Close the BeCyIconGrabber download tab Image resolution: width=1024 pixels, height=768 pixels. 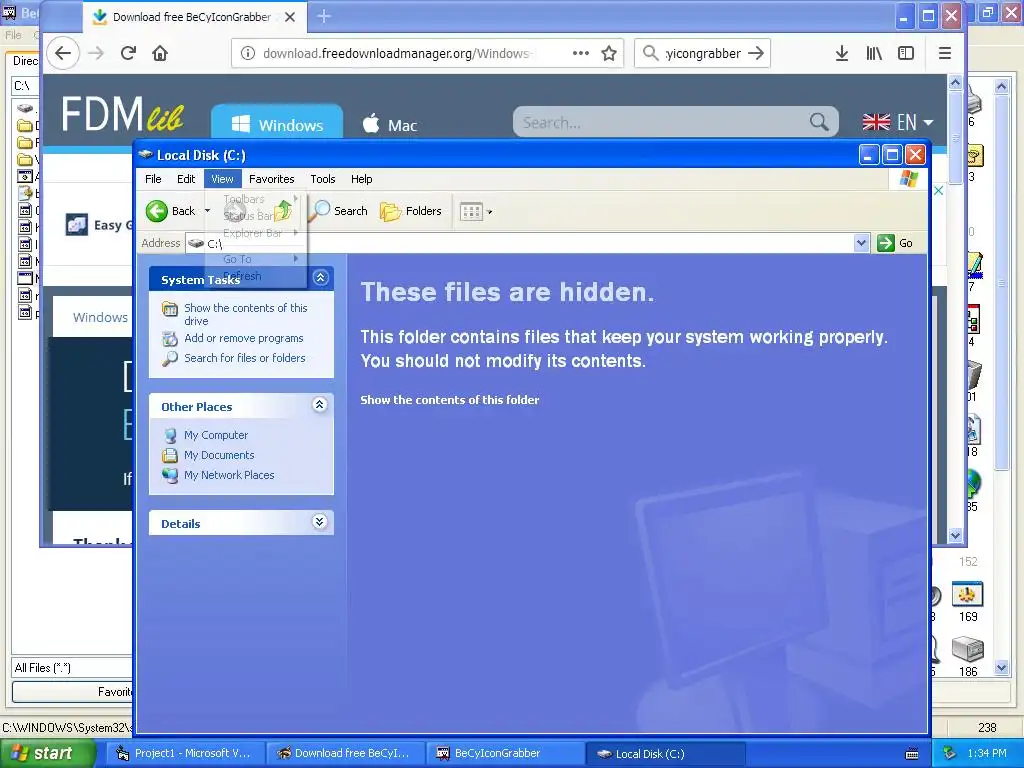[x=290, y=17]
